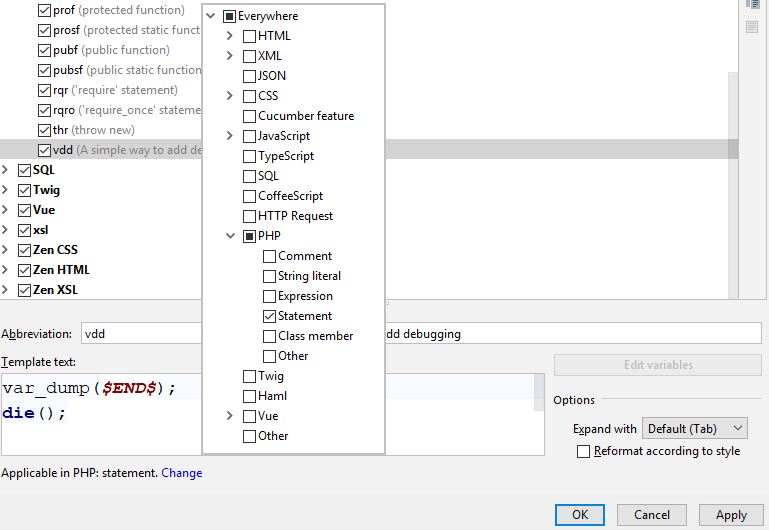The height and width of the screenshot is (530, 769).
Task: Check the HTML context checkbox
Action: point(249,36)
